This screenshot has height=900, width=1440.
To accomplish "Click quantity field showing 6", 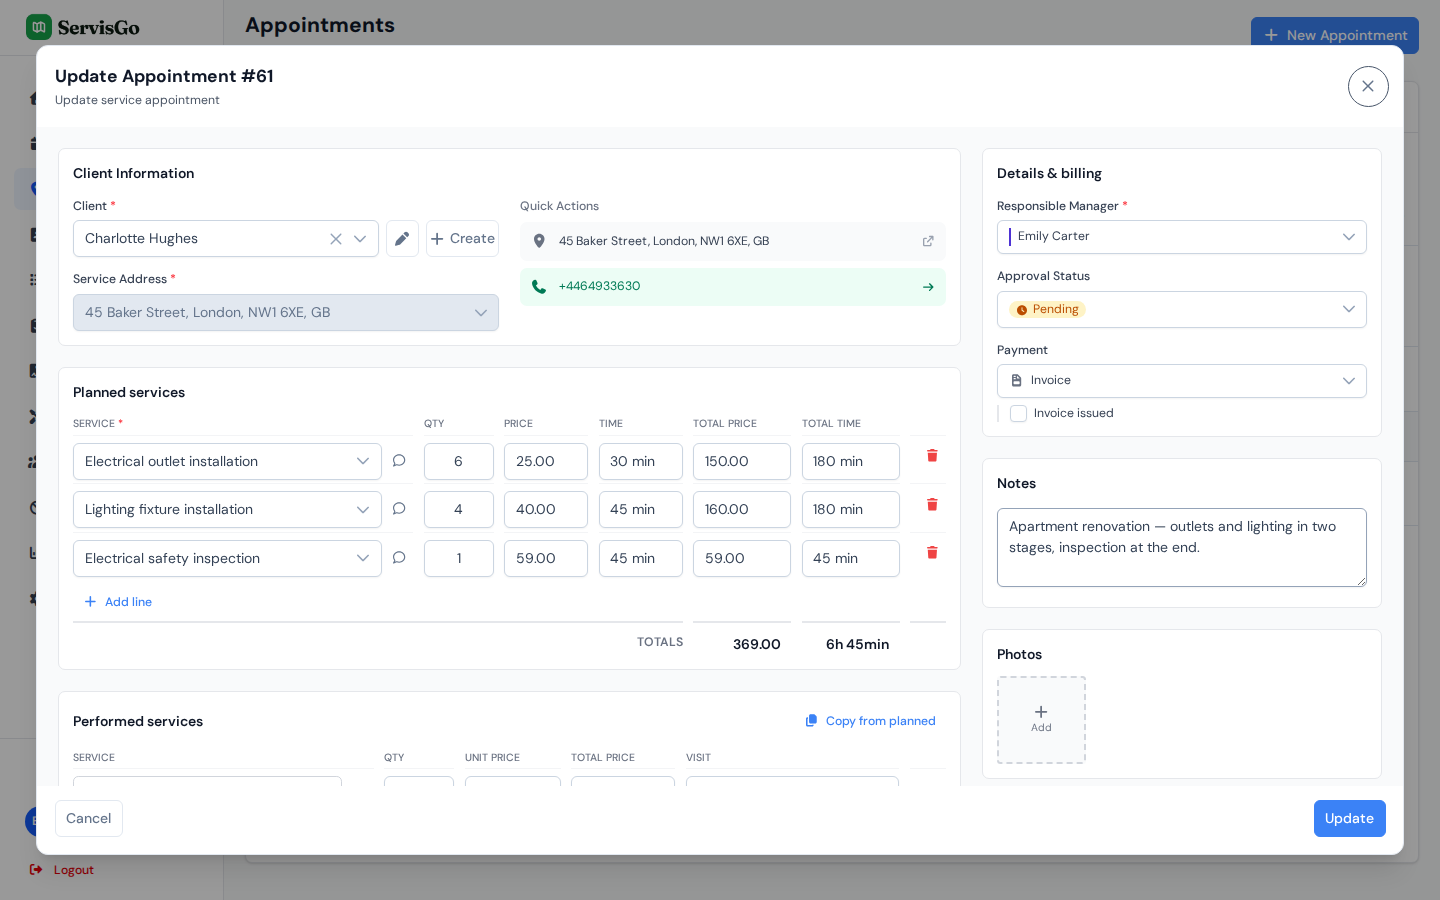I will (x=459, y=462).
